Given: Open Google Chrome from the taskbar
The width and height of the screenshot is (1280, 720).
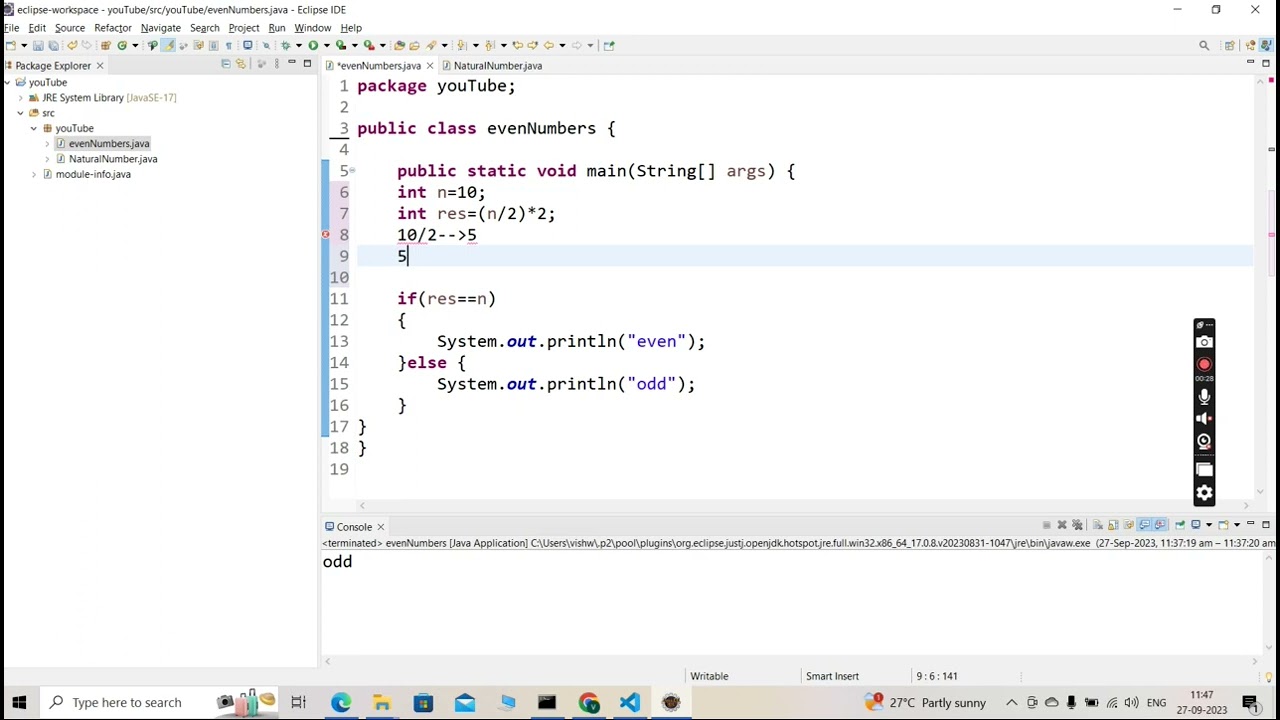Looking at the screenshot, I should (x=588, y=702).
